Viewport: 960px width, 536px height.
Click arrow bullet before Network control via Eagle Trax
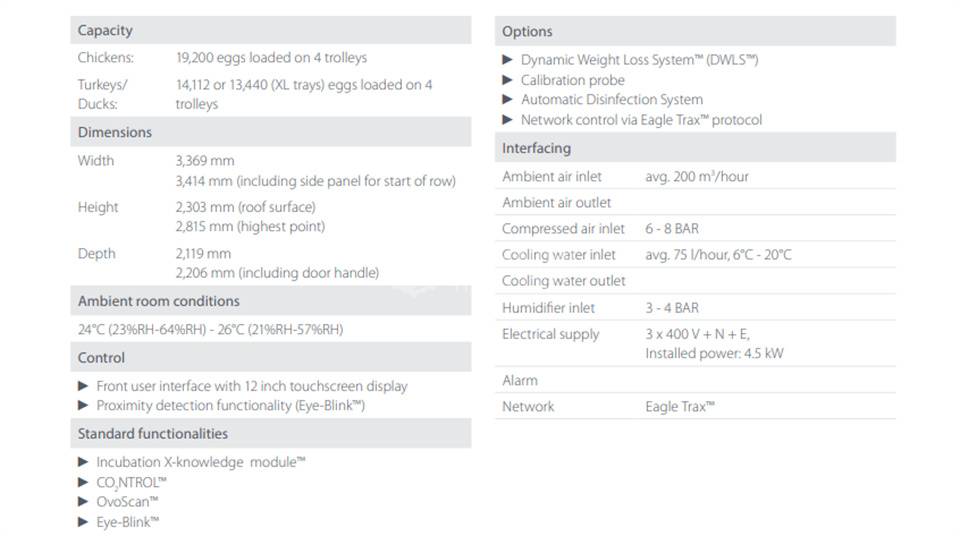click(507, 119)
